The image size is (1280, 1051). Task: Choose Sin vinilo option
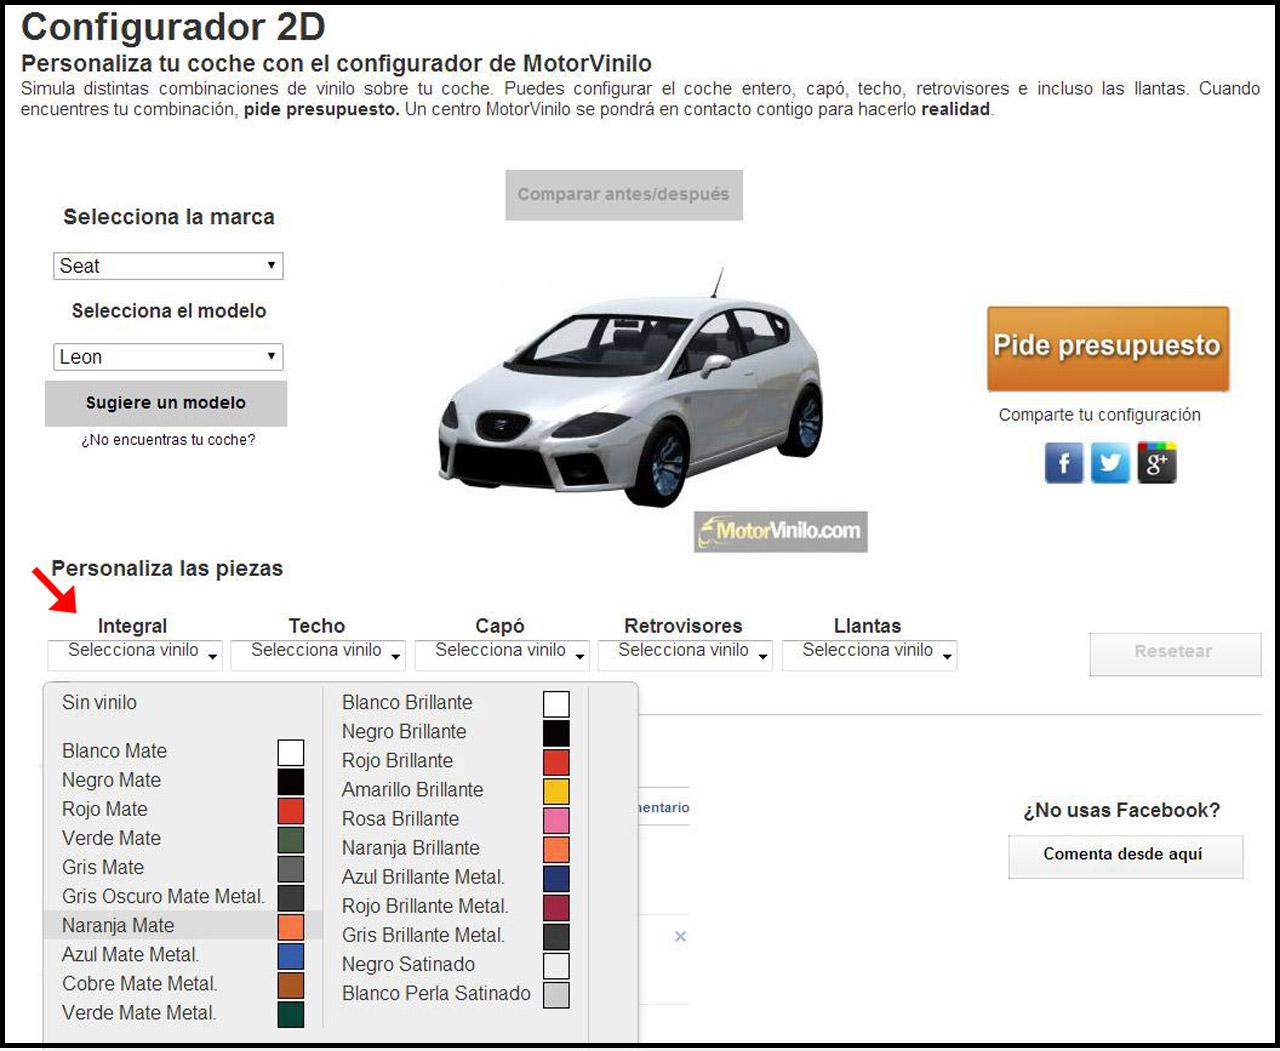100,703
